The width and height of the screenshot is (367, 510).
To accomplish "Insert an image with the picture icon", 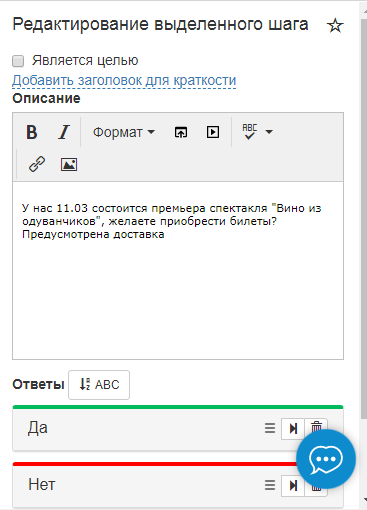I will (69, 164).
